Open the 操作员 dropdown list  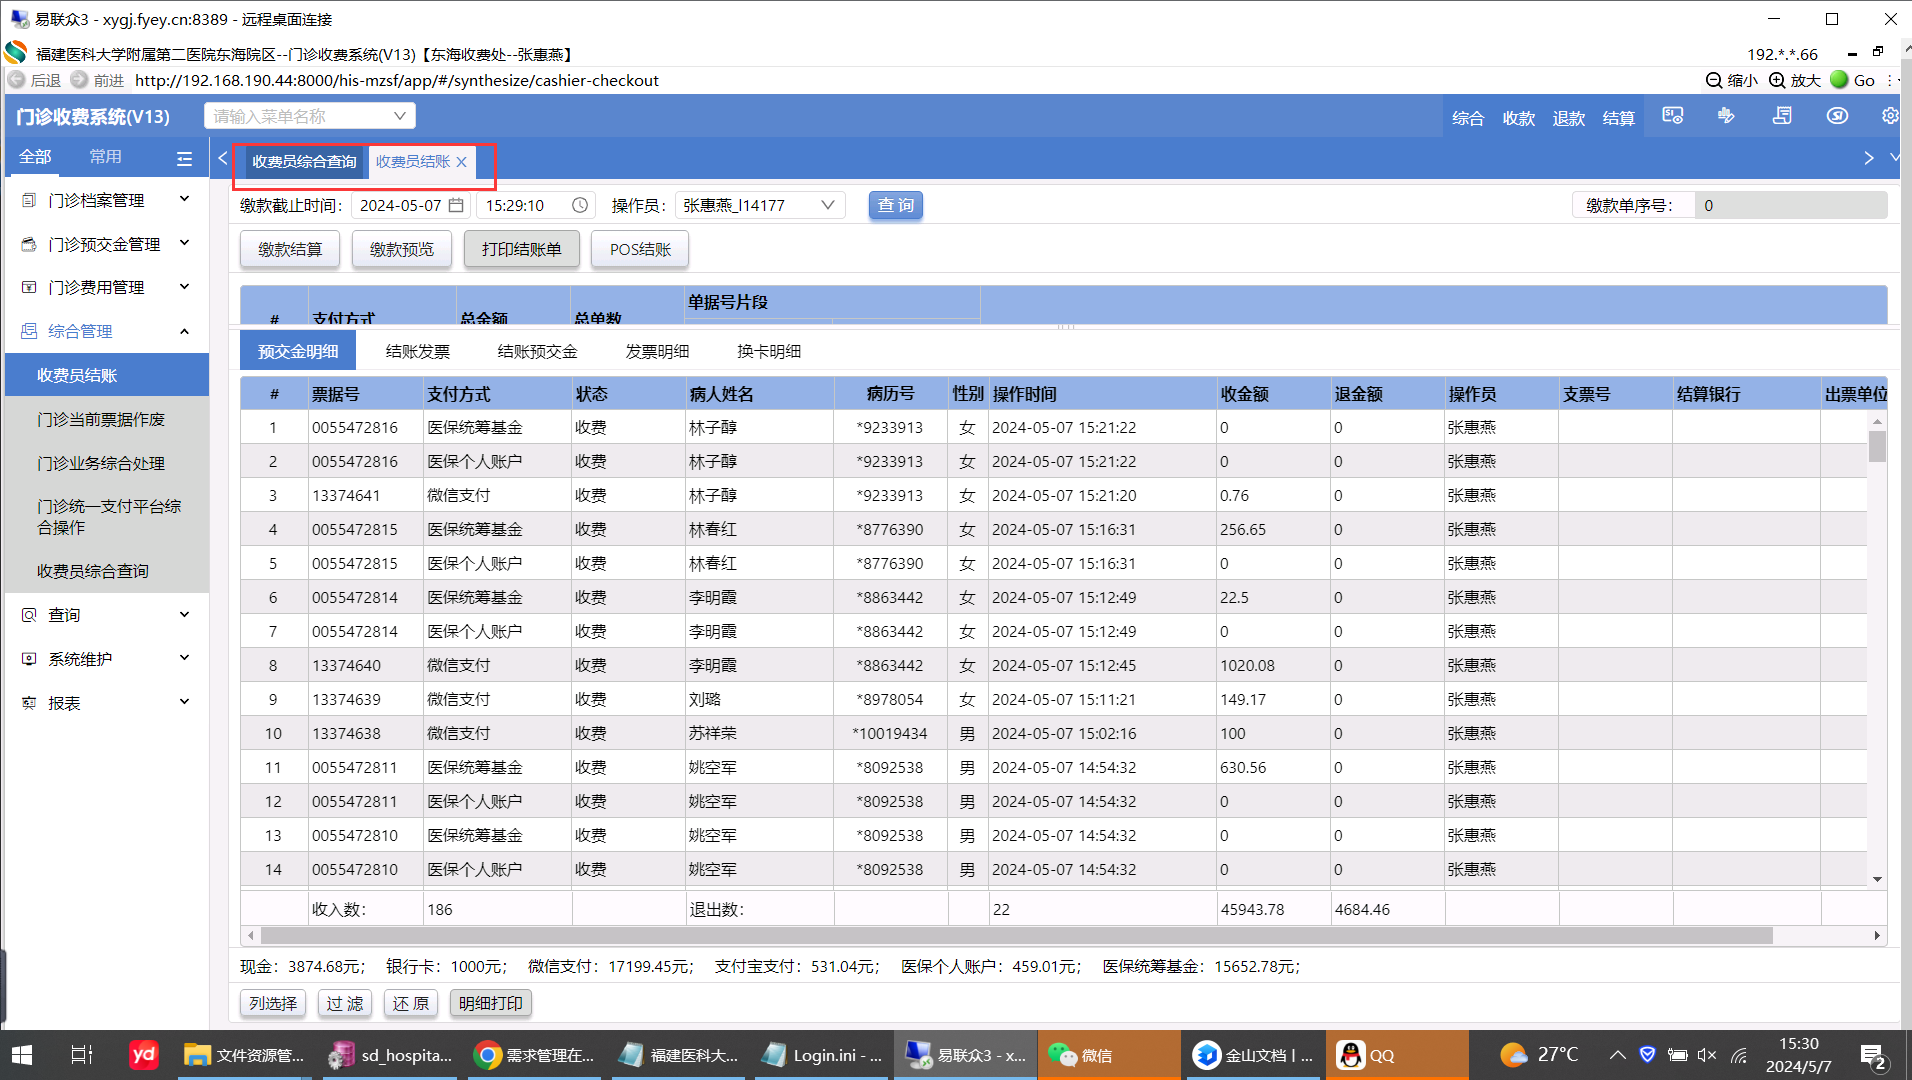pos(827,205)
